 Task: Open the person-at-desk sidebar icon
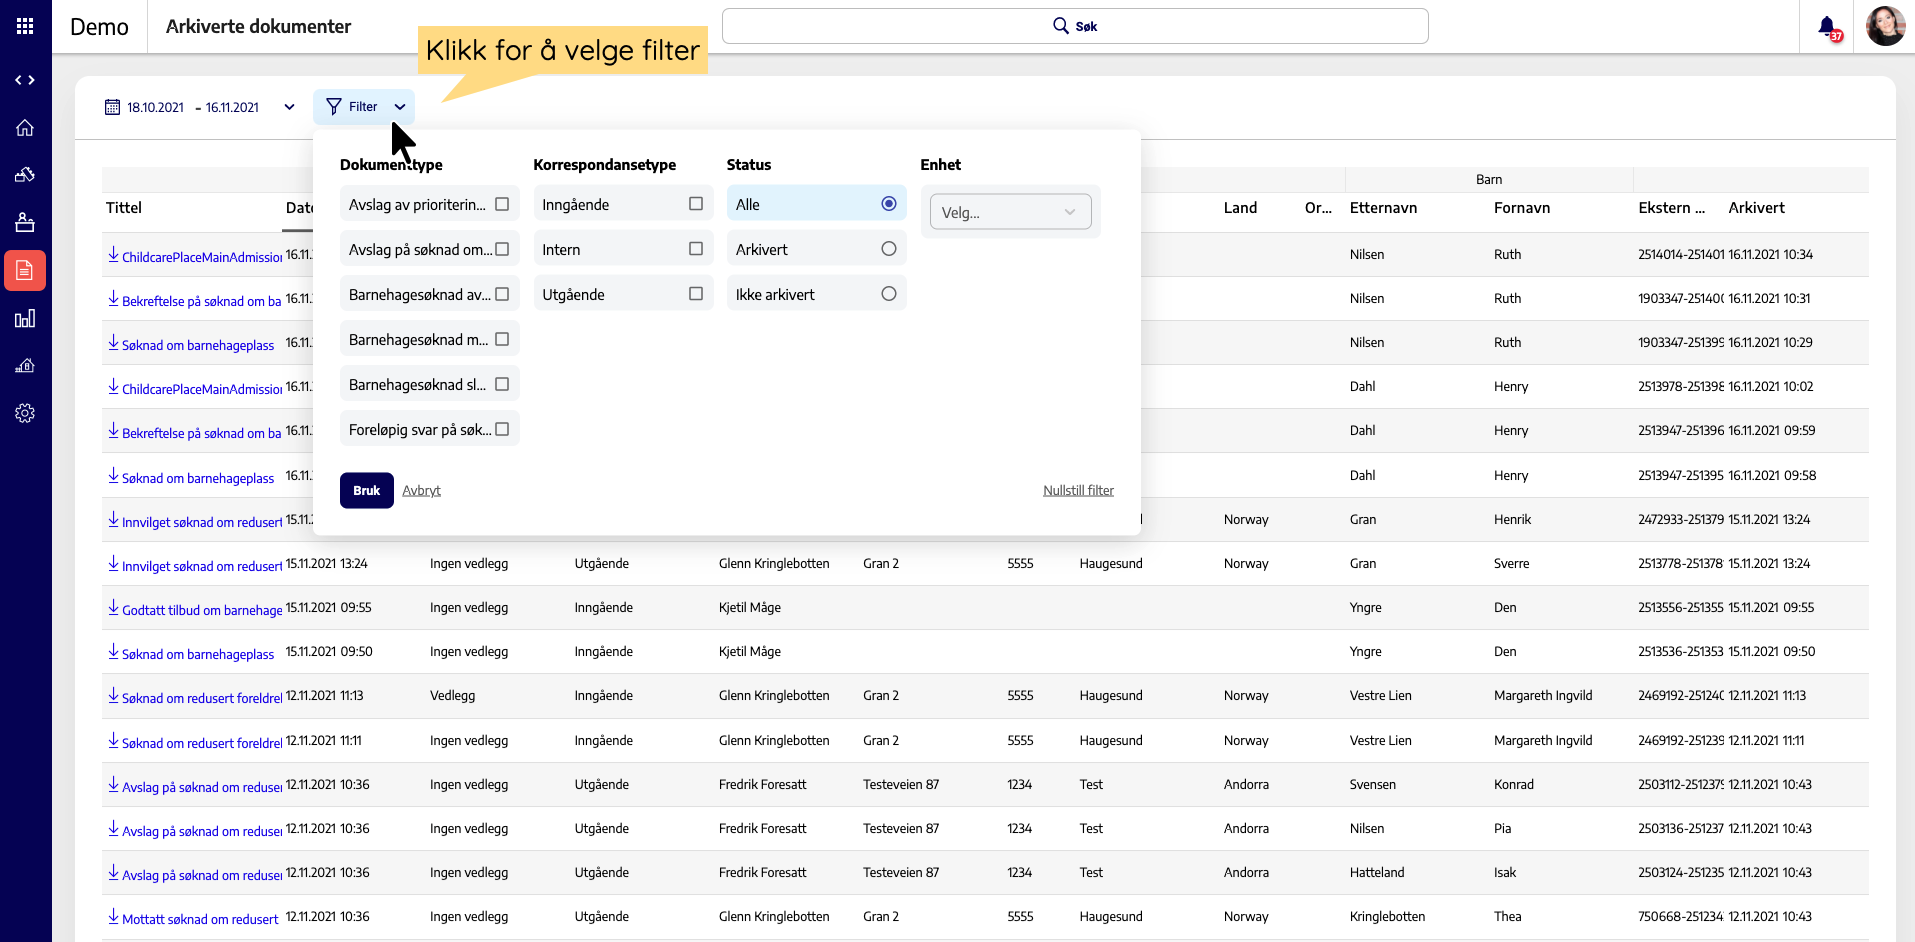point(25,222)
